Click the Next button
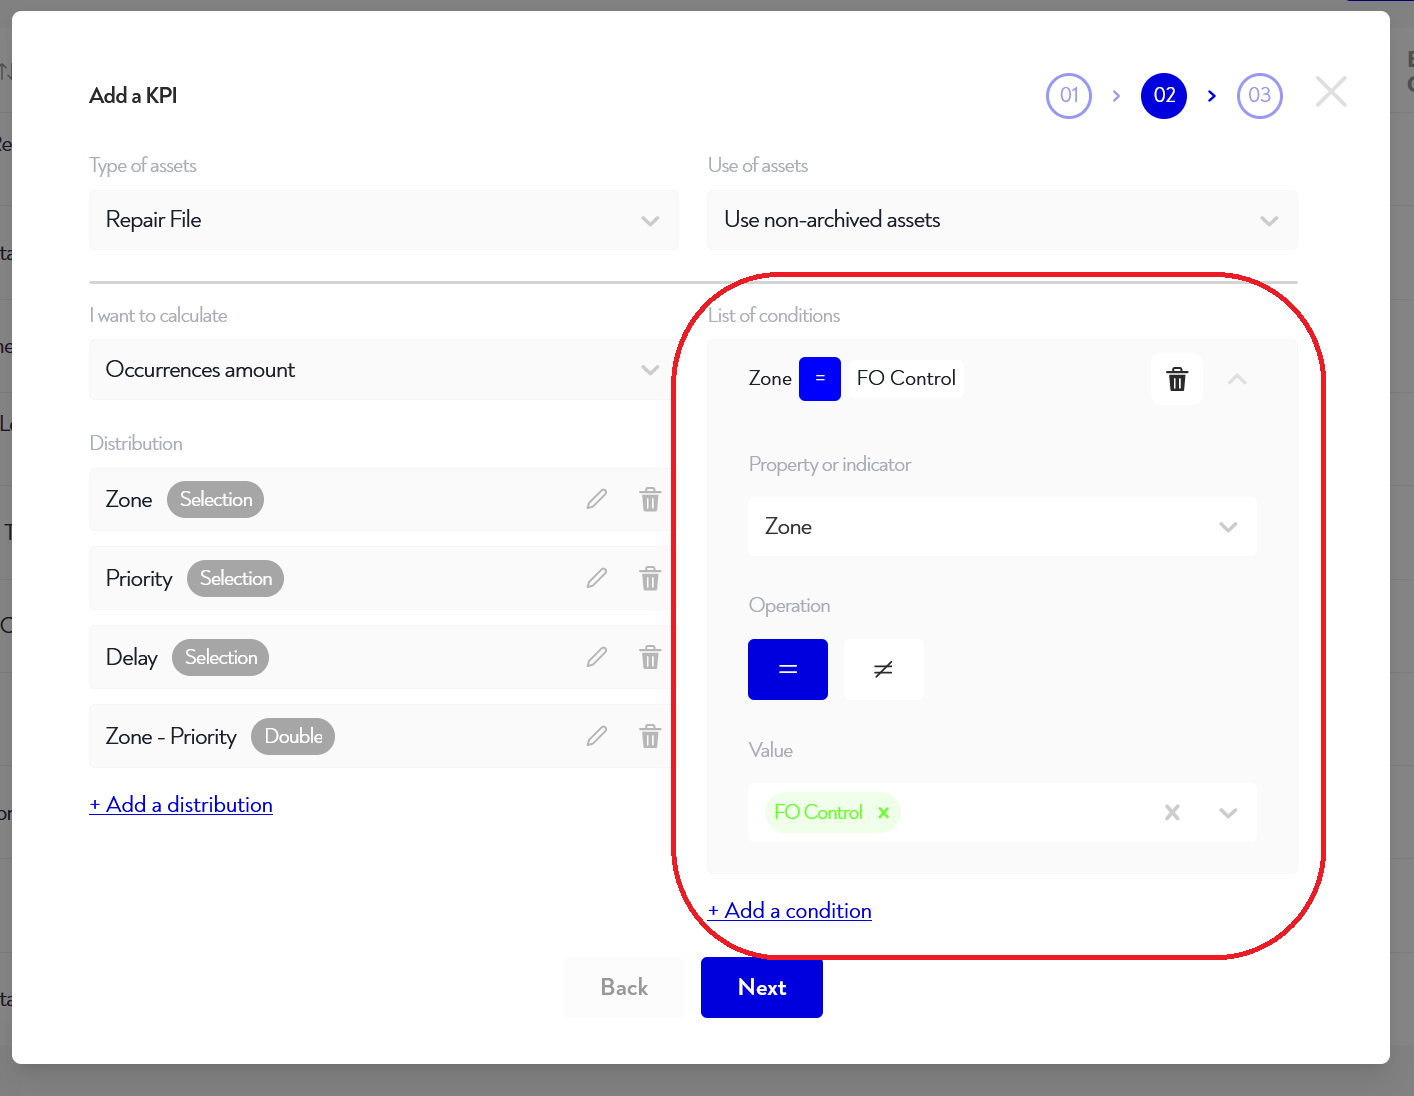Image resolution: width=1414 pixels, height=1096 pixels. [762, 988]
